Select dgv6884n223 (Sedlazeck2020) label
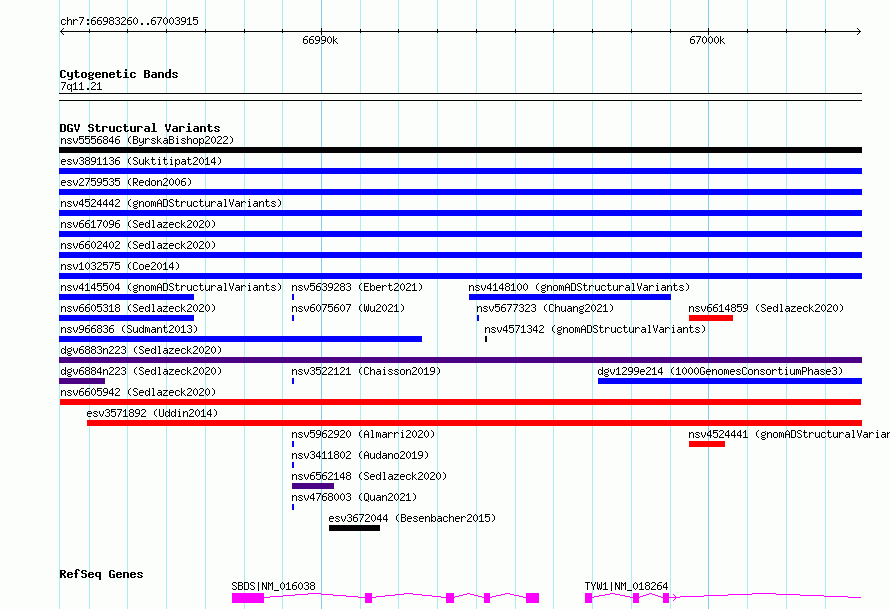Image resolution: width=890 pixels, height=609 pixels. click(141, 371)
